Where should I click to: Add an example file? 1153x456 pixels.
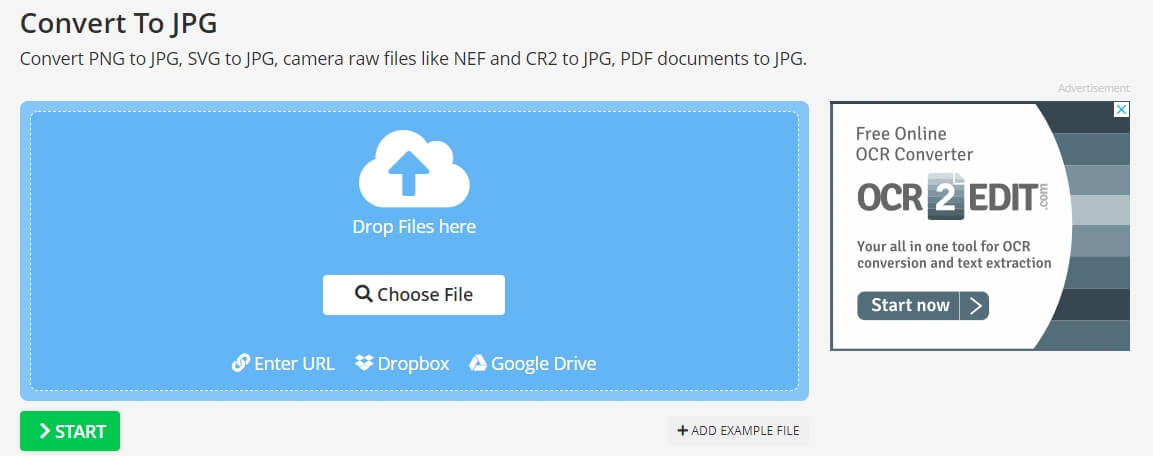pos(738,431)
